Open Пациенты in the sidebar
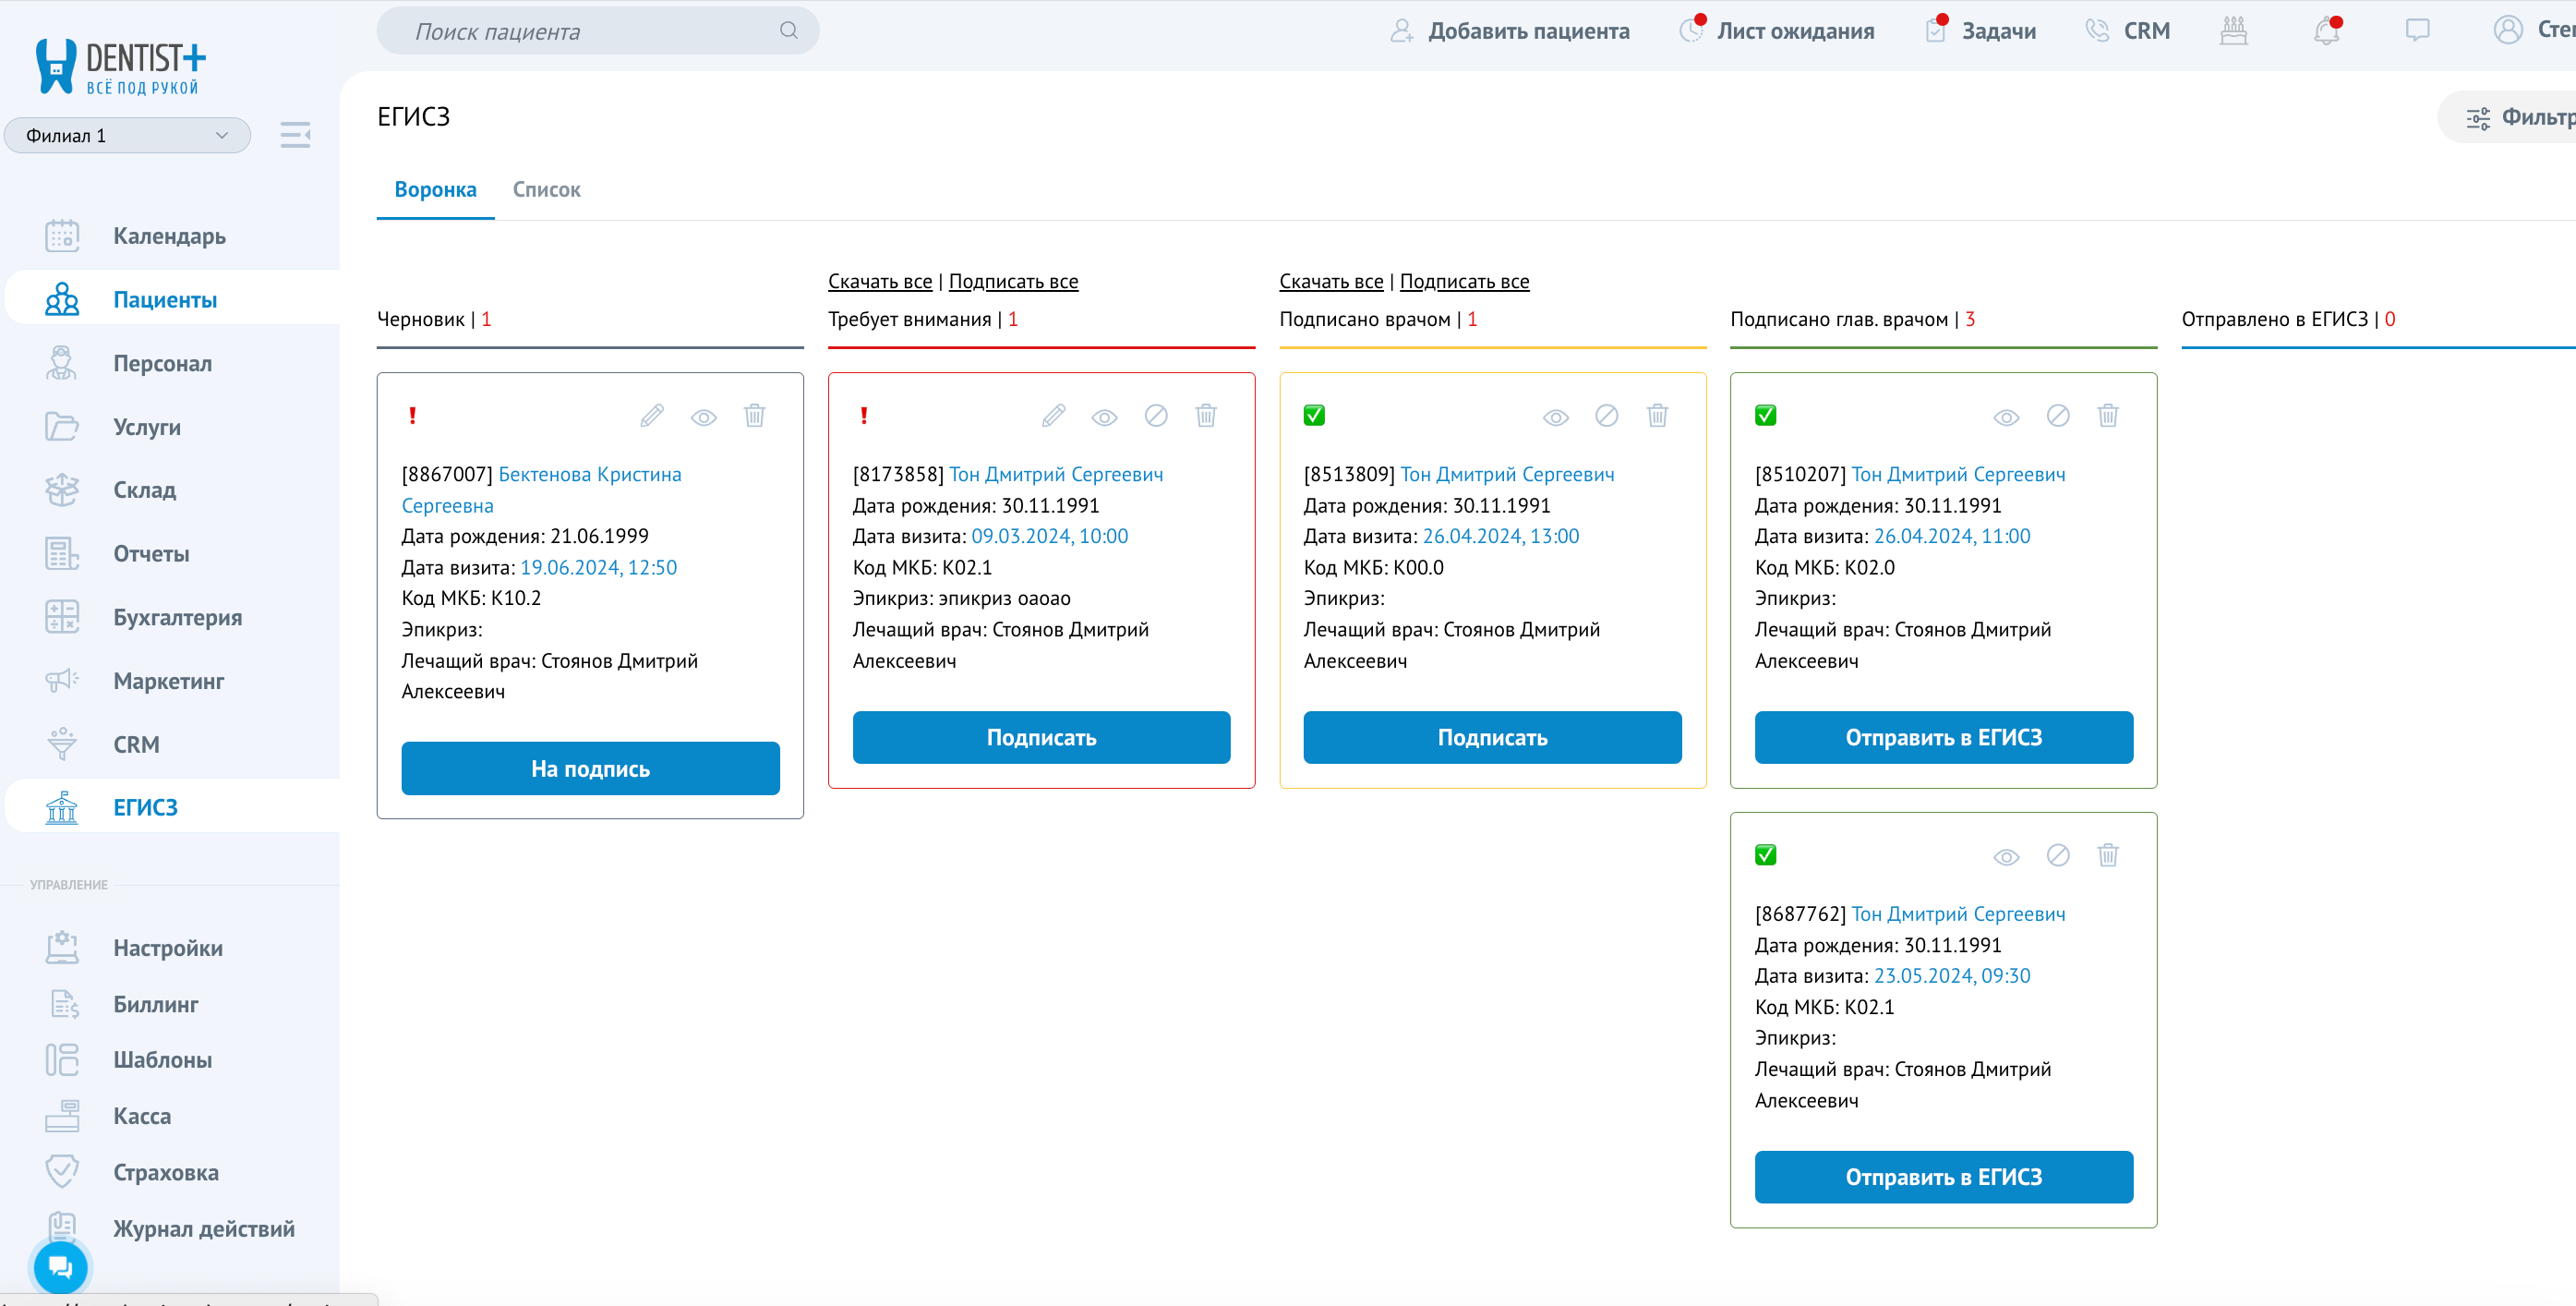 172,299
